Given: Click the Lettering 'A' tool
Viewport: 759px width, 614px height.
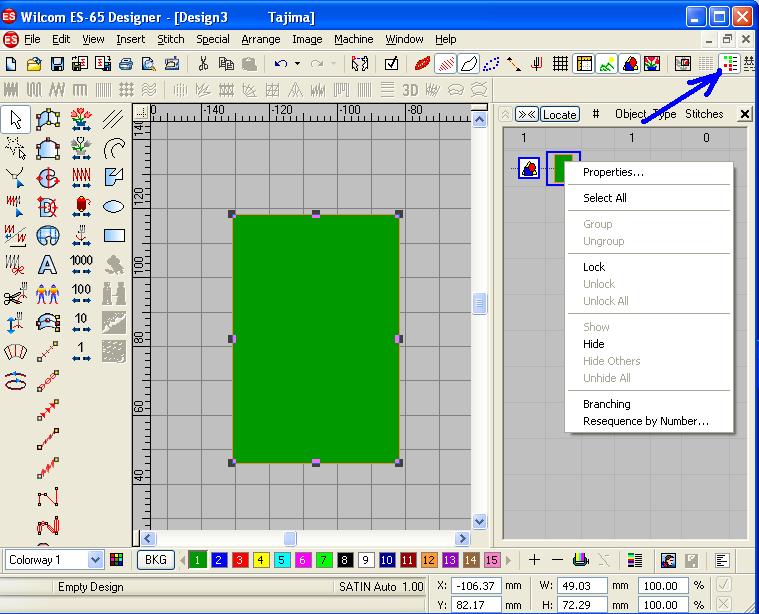Looking at the screenshot, I should [x=47, y=265].
